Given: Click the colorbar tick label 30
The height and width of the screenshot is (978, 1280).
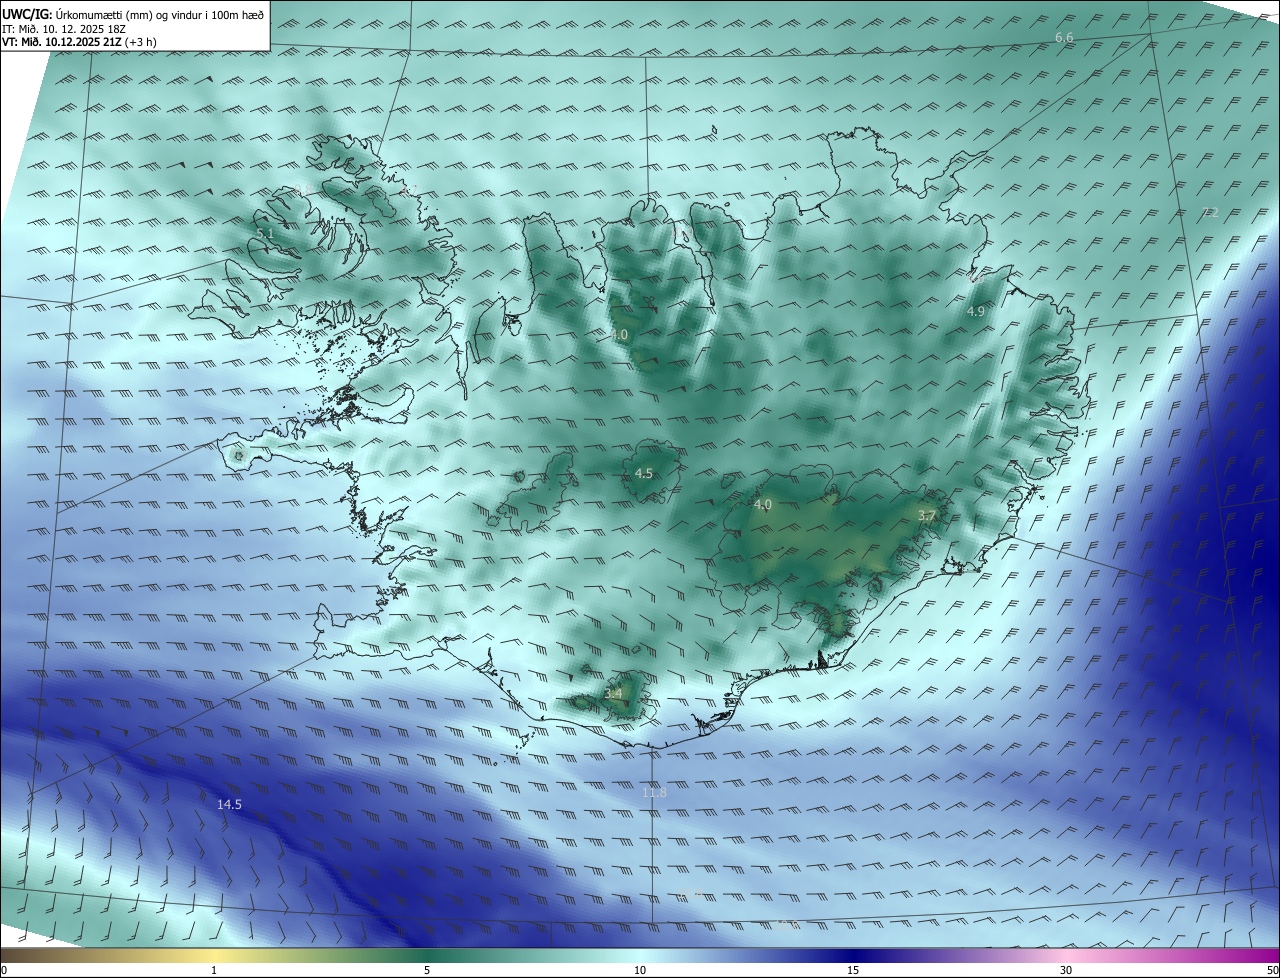Looking at the screenshot, I should pyautogui.click(x=1066, y=971).
